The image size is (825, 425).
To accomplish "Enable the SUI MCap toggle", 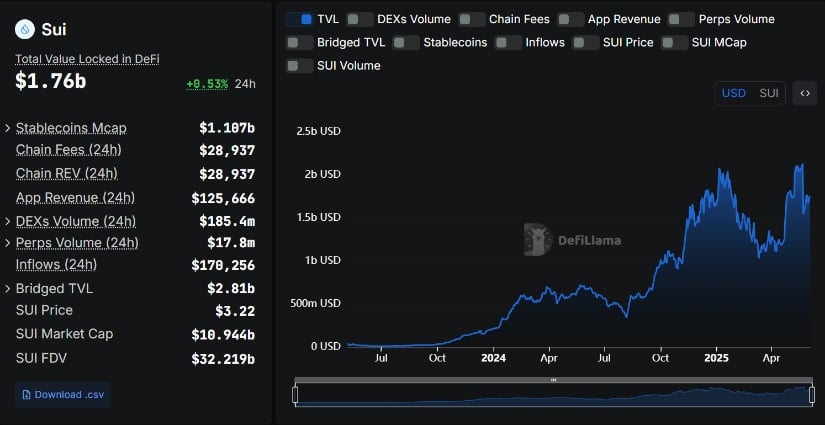I will coord(675,43).
